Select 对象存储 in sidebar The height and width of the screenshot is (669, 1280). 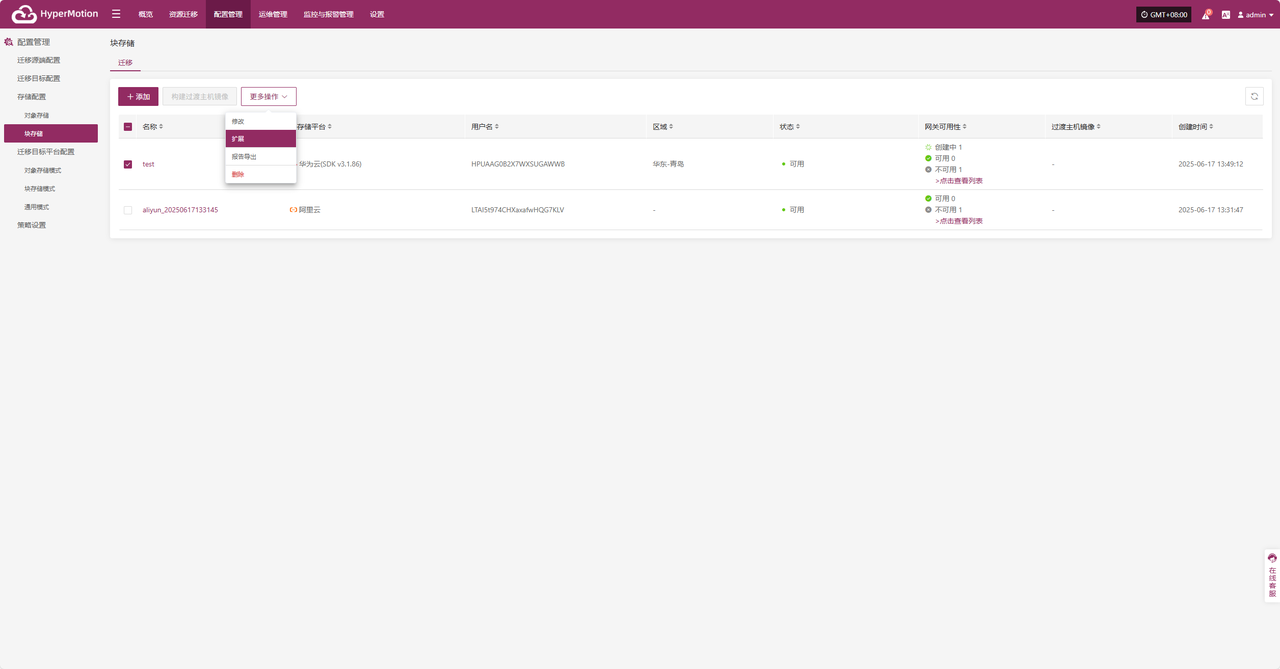click(x=36, y=115)
